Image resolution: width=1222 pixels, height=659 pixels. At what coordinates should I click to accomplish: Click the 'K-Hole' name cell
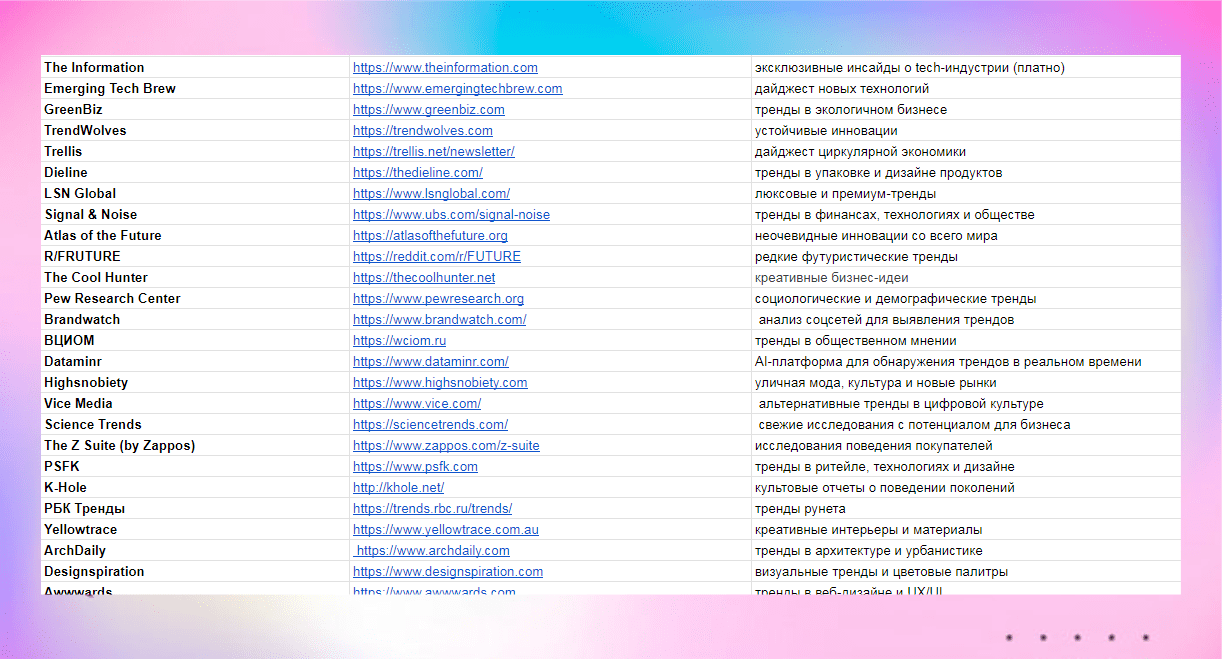(195, 488)
